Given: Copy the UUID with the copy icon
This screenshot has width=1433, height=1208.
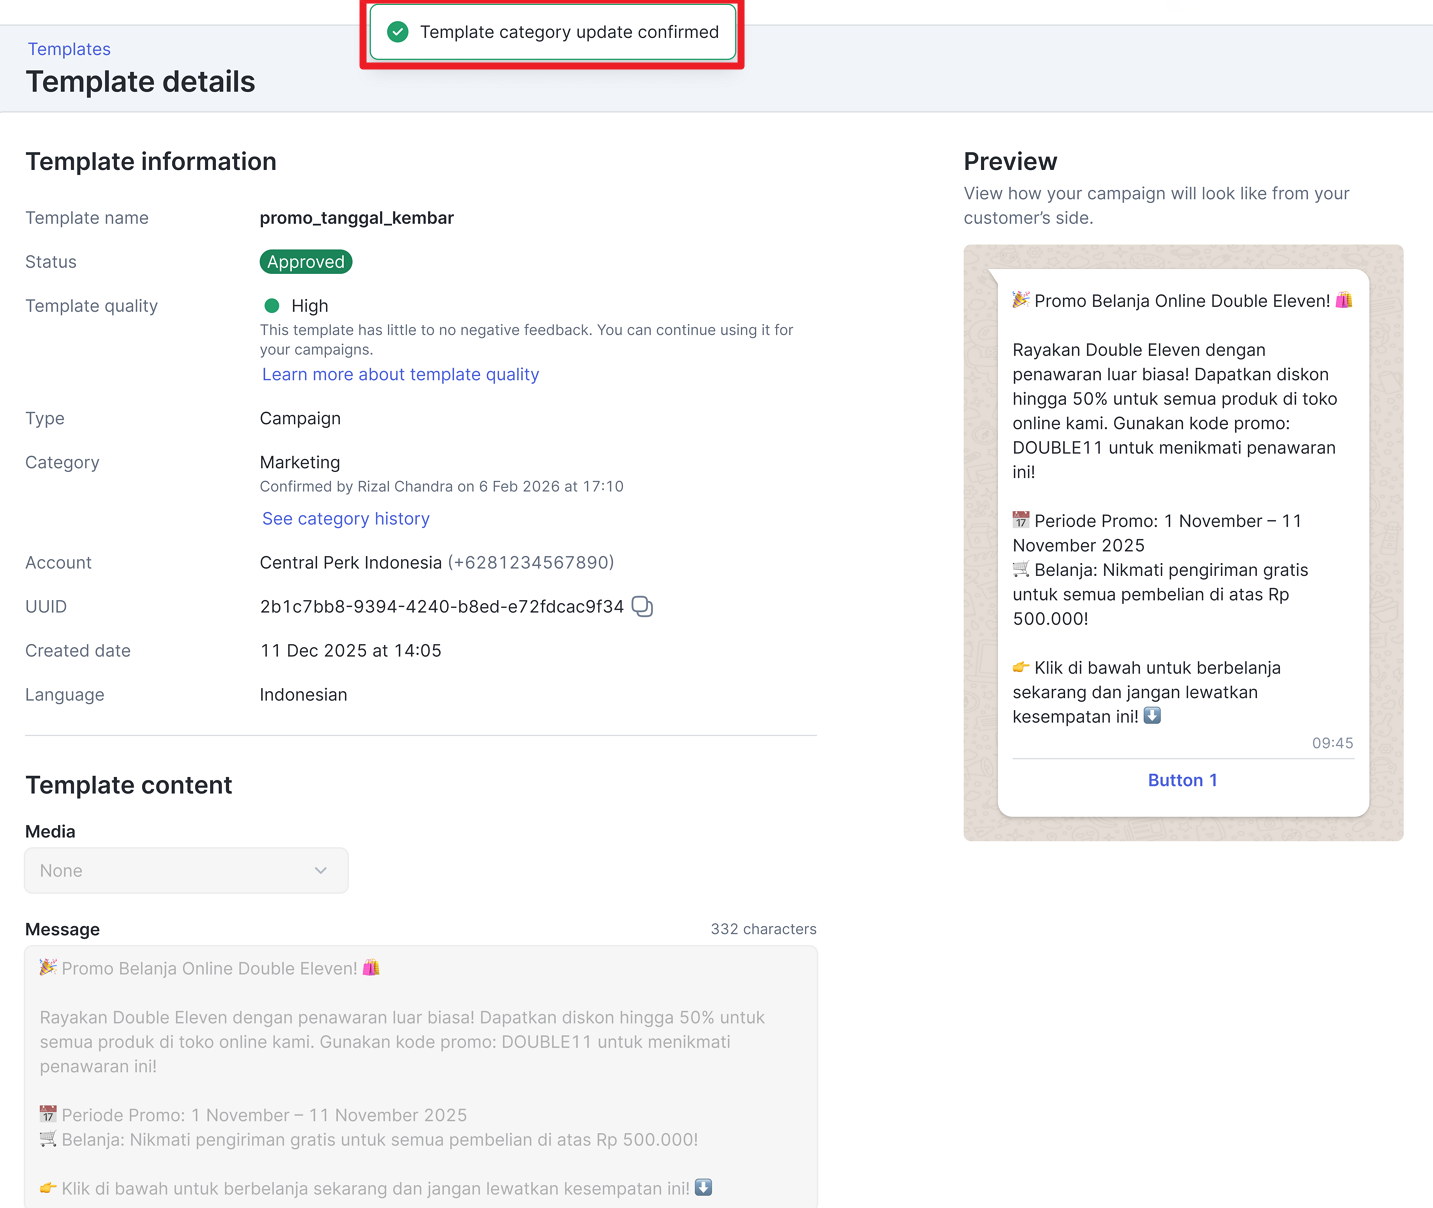Looking at the screenshot, I should 642,607.
